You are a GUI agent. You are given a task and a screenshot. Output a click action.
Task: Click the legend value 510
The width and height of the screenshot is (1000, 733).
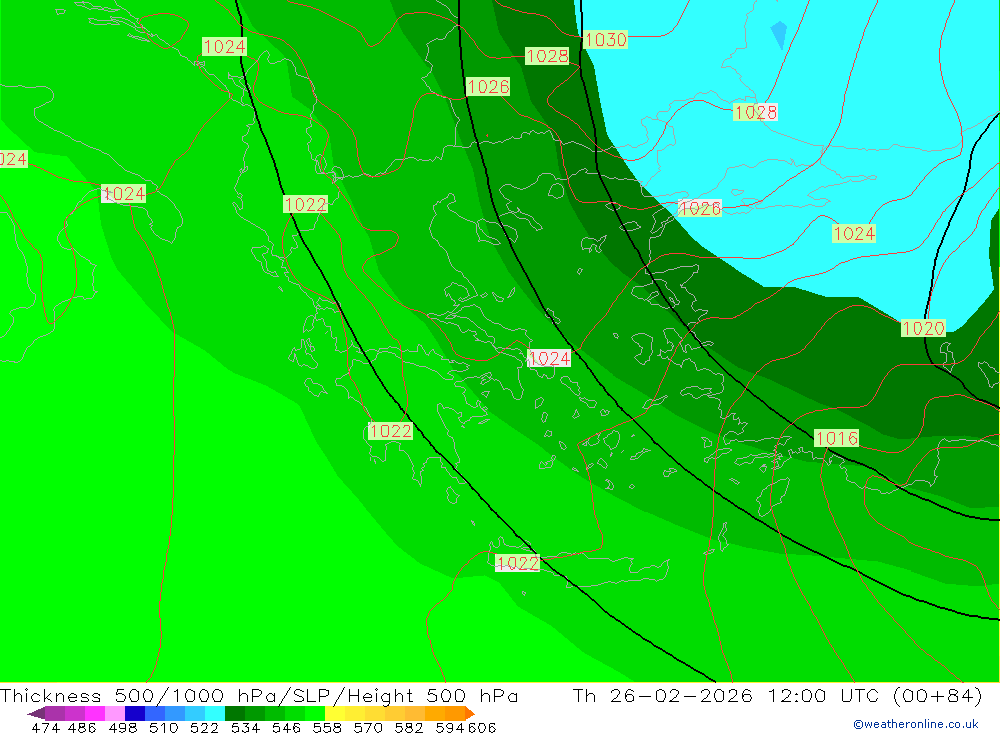[164, 727]
